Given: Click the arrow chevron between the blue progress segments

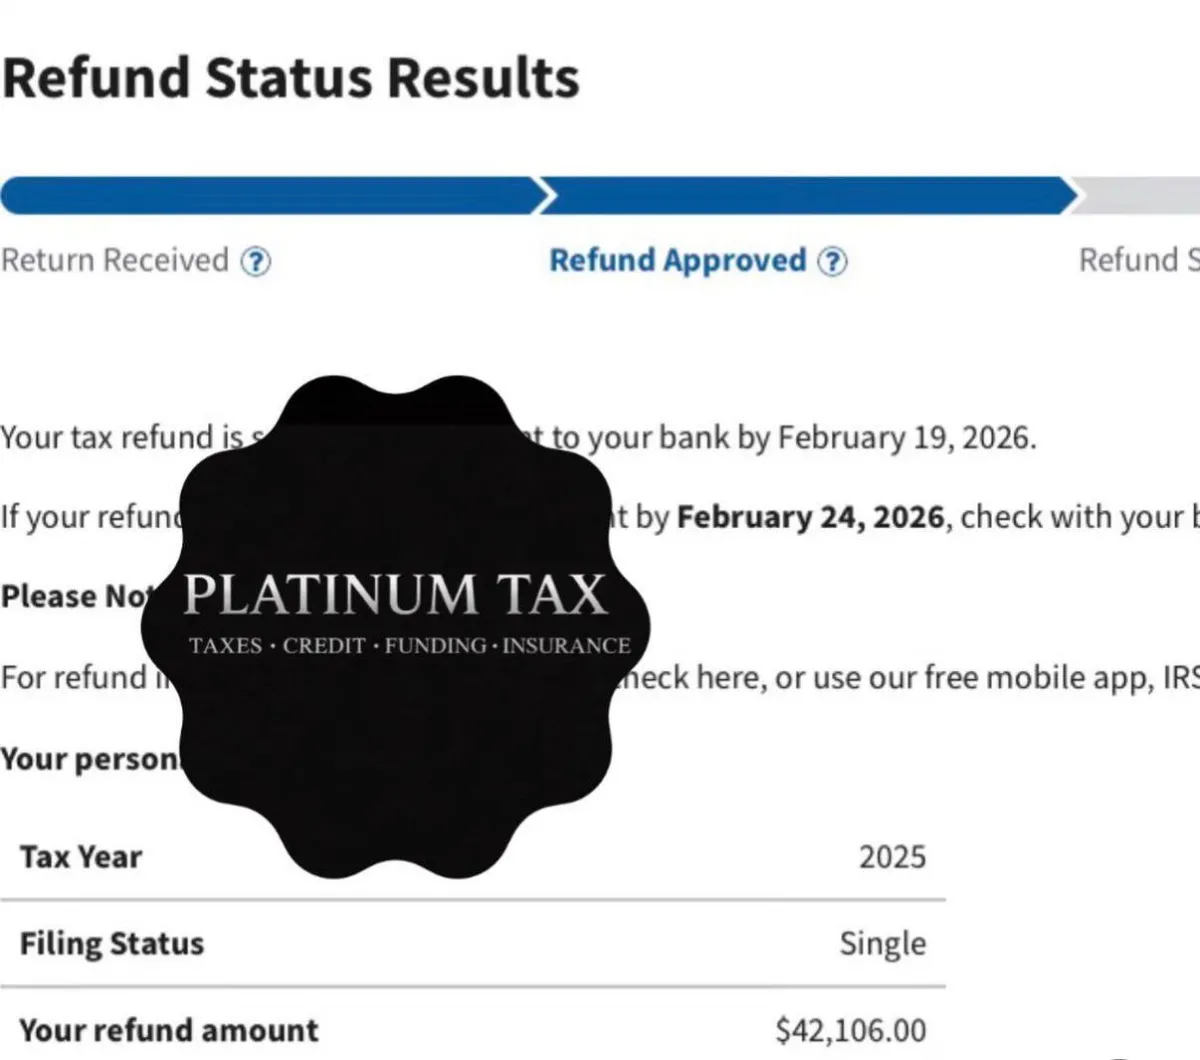Looking at the screenshot, I should (x=545, y=196).
